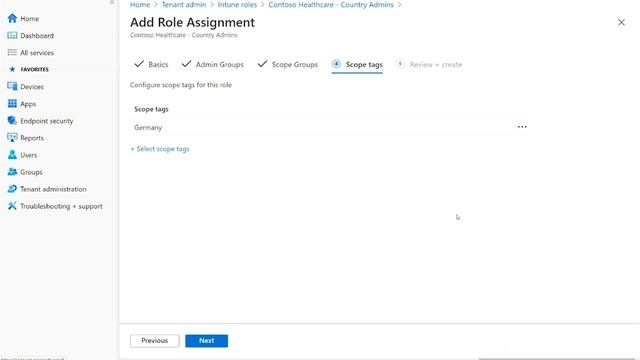The width and height of the screenshot is (640, 360).
Task: Go to the Admin Groups step tab
Action: pyautogui.click(x=213, y=64)
